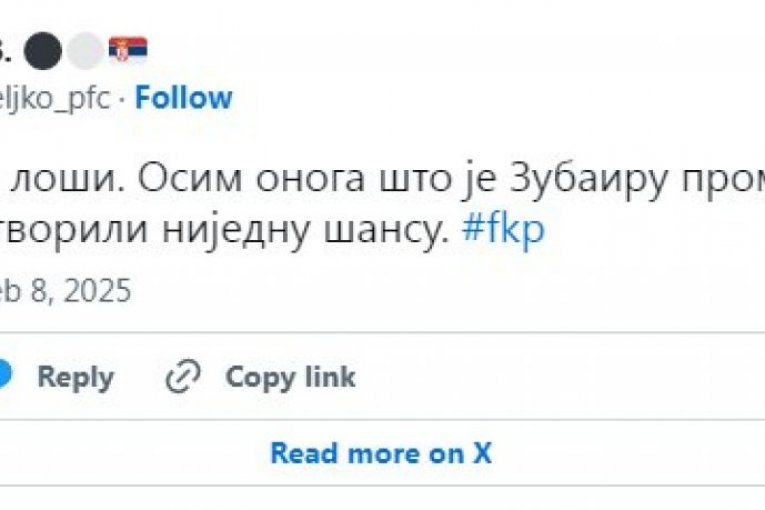Click the white circle emoji in the name

tap(88, 50)
